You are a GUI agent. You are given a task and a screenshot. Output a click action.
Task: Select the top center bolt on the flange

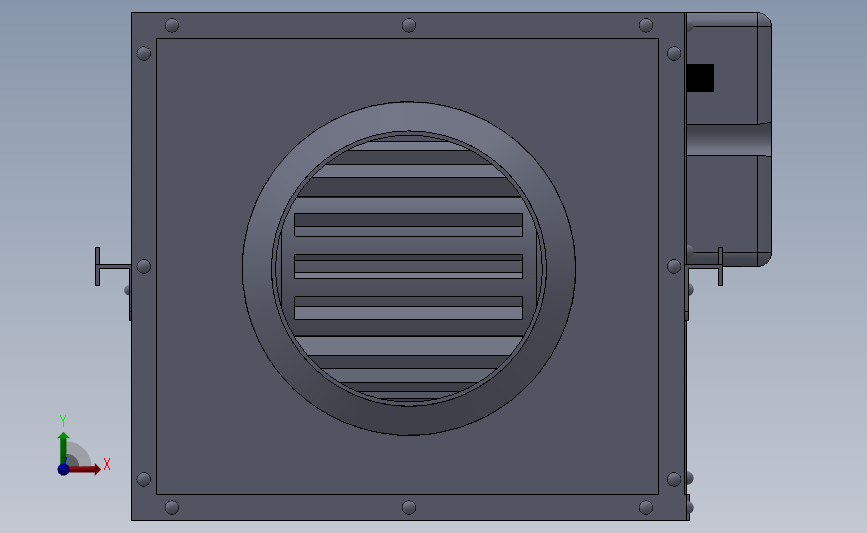pyautogui.click(x=409, y=25)
